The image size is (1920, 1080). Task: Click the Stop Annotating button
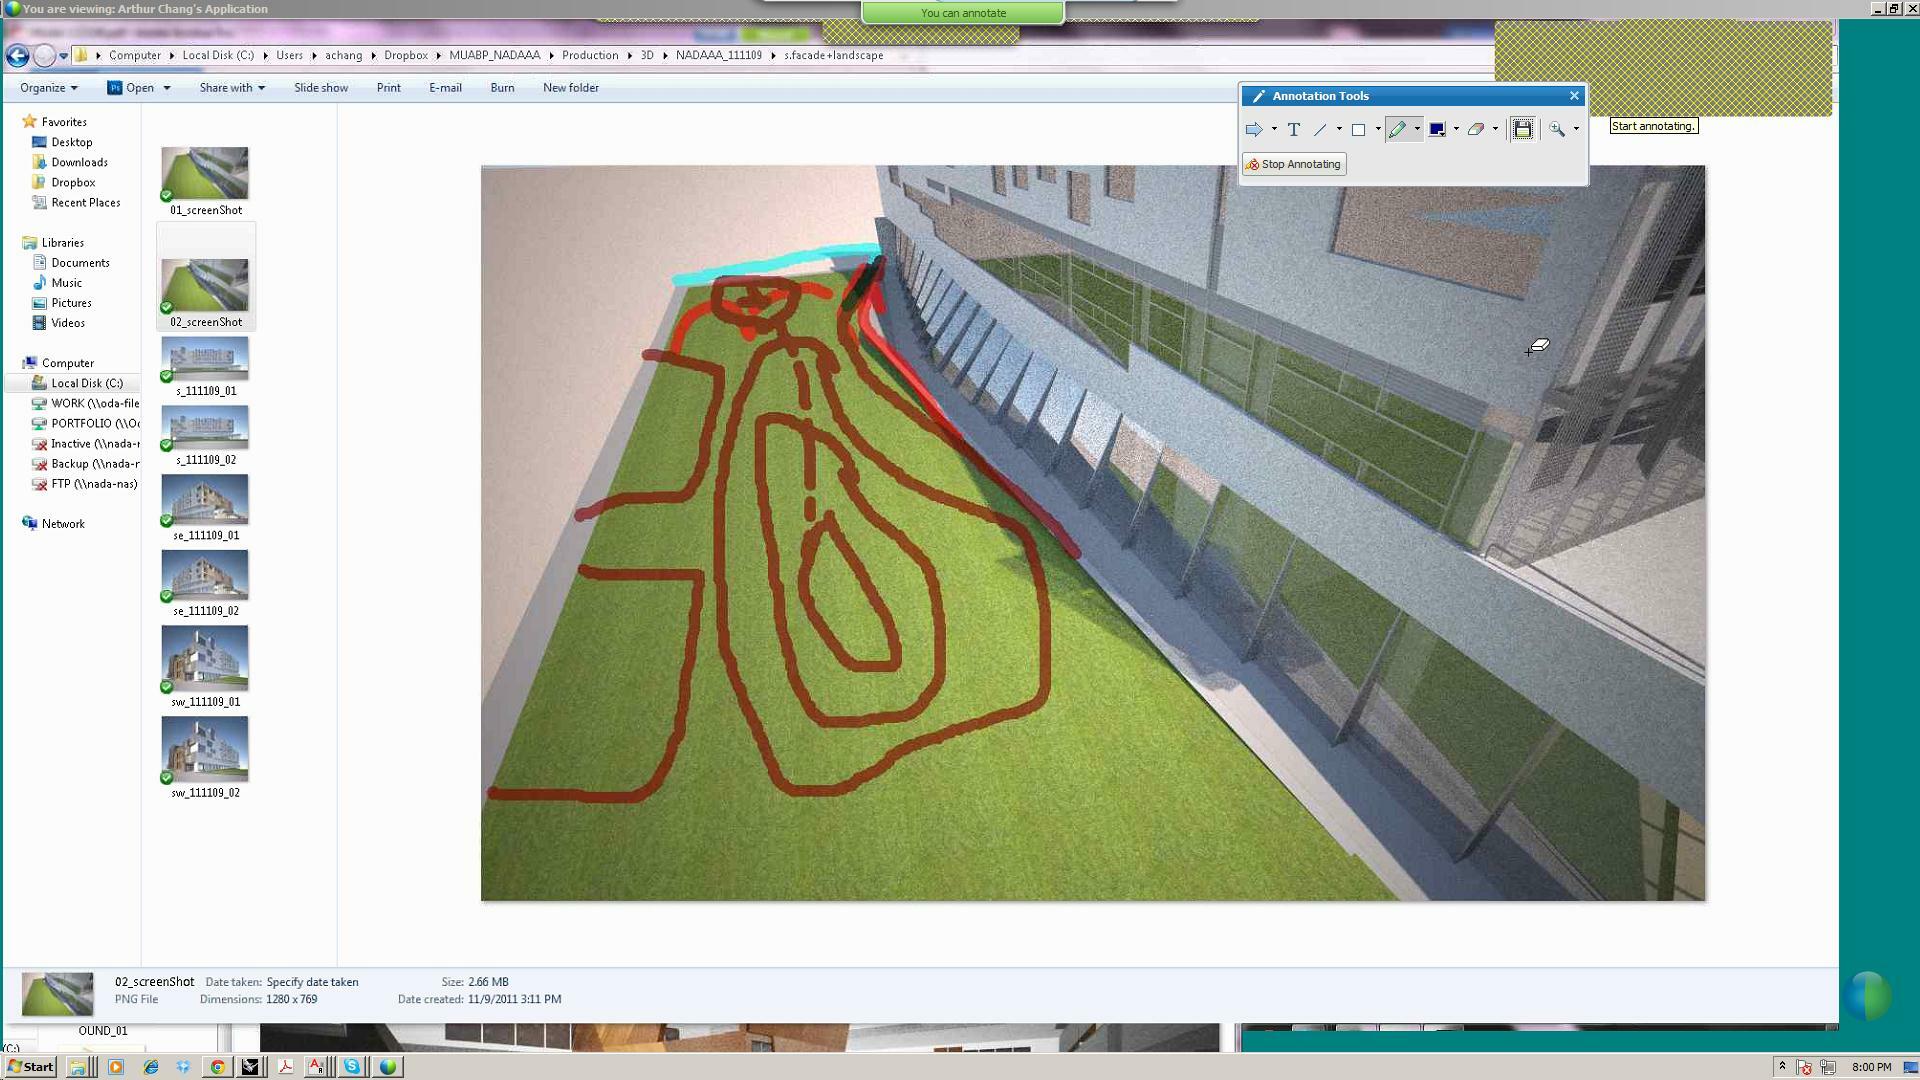pyautogui.click(x=1294, y=164)
